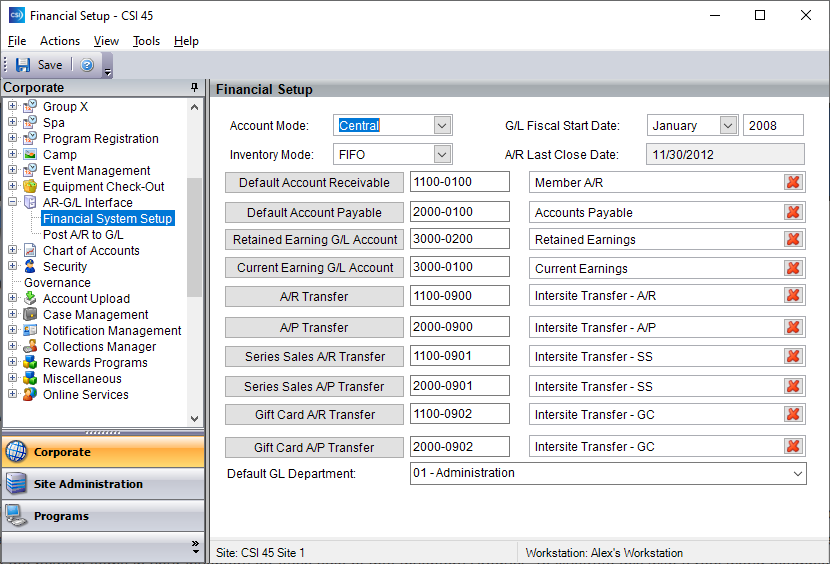The height and width of the screenshot is (564, 830).
Task: Select Post A/R to G/L tree item
Action: [x=83, y=235]
